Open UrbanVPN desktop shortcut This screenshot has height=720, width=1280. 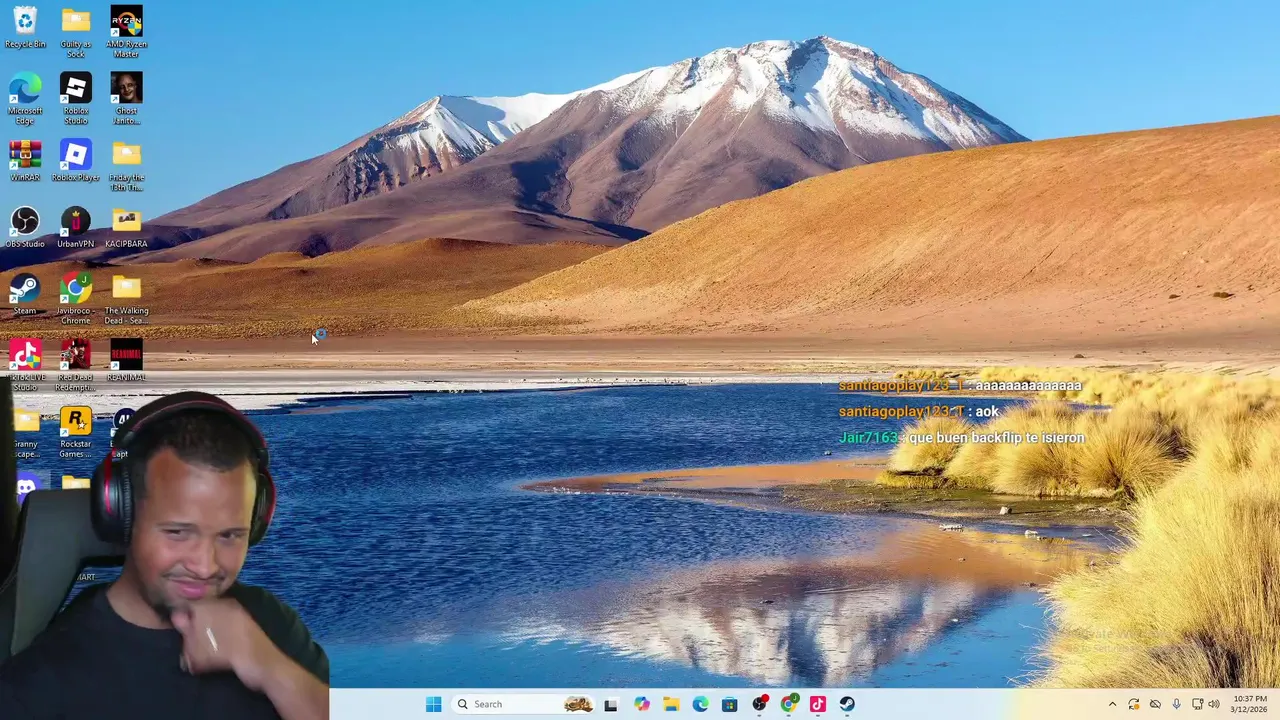[x=76, y=227]
